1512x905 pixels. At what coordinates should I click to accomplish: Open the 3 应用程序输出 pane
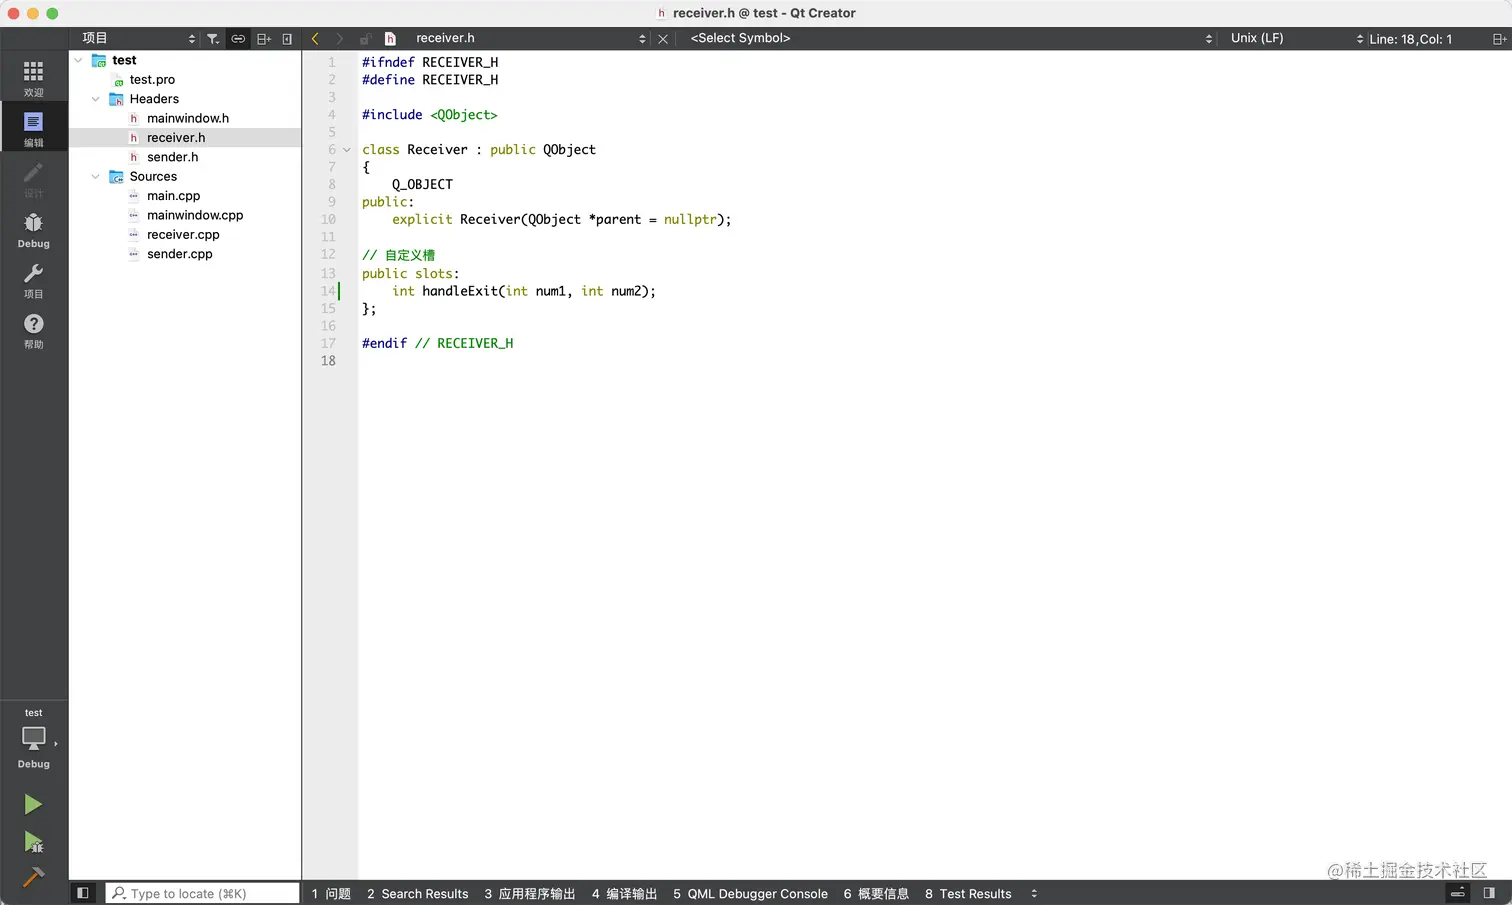point(530,893)
